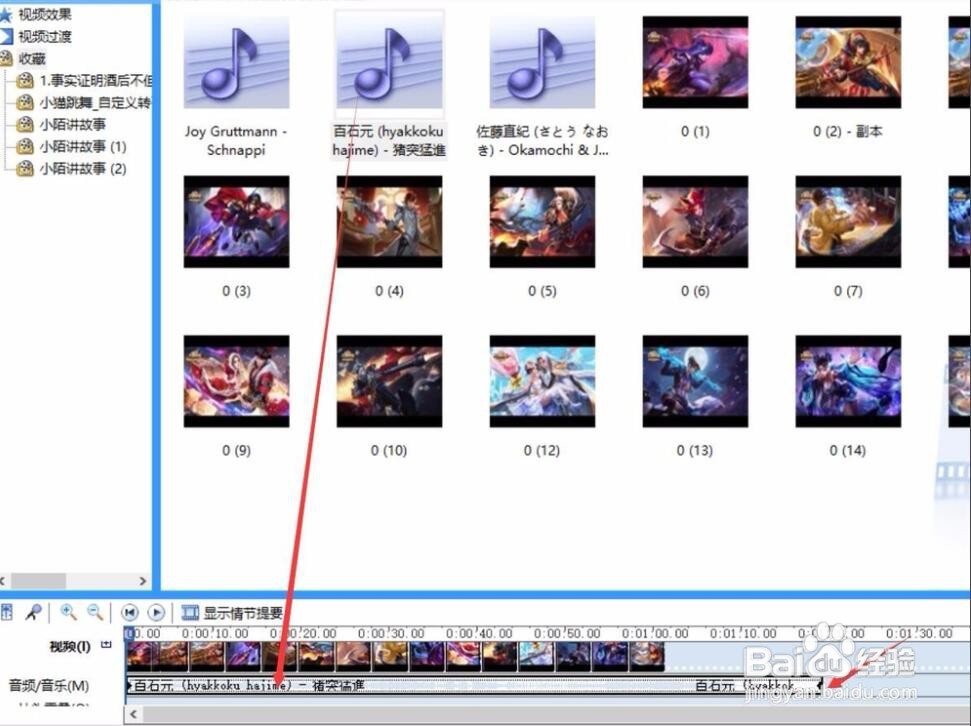
Task: Zoom out the timeline
Action: click(x=95, y=613)
